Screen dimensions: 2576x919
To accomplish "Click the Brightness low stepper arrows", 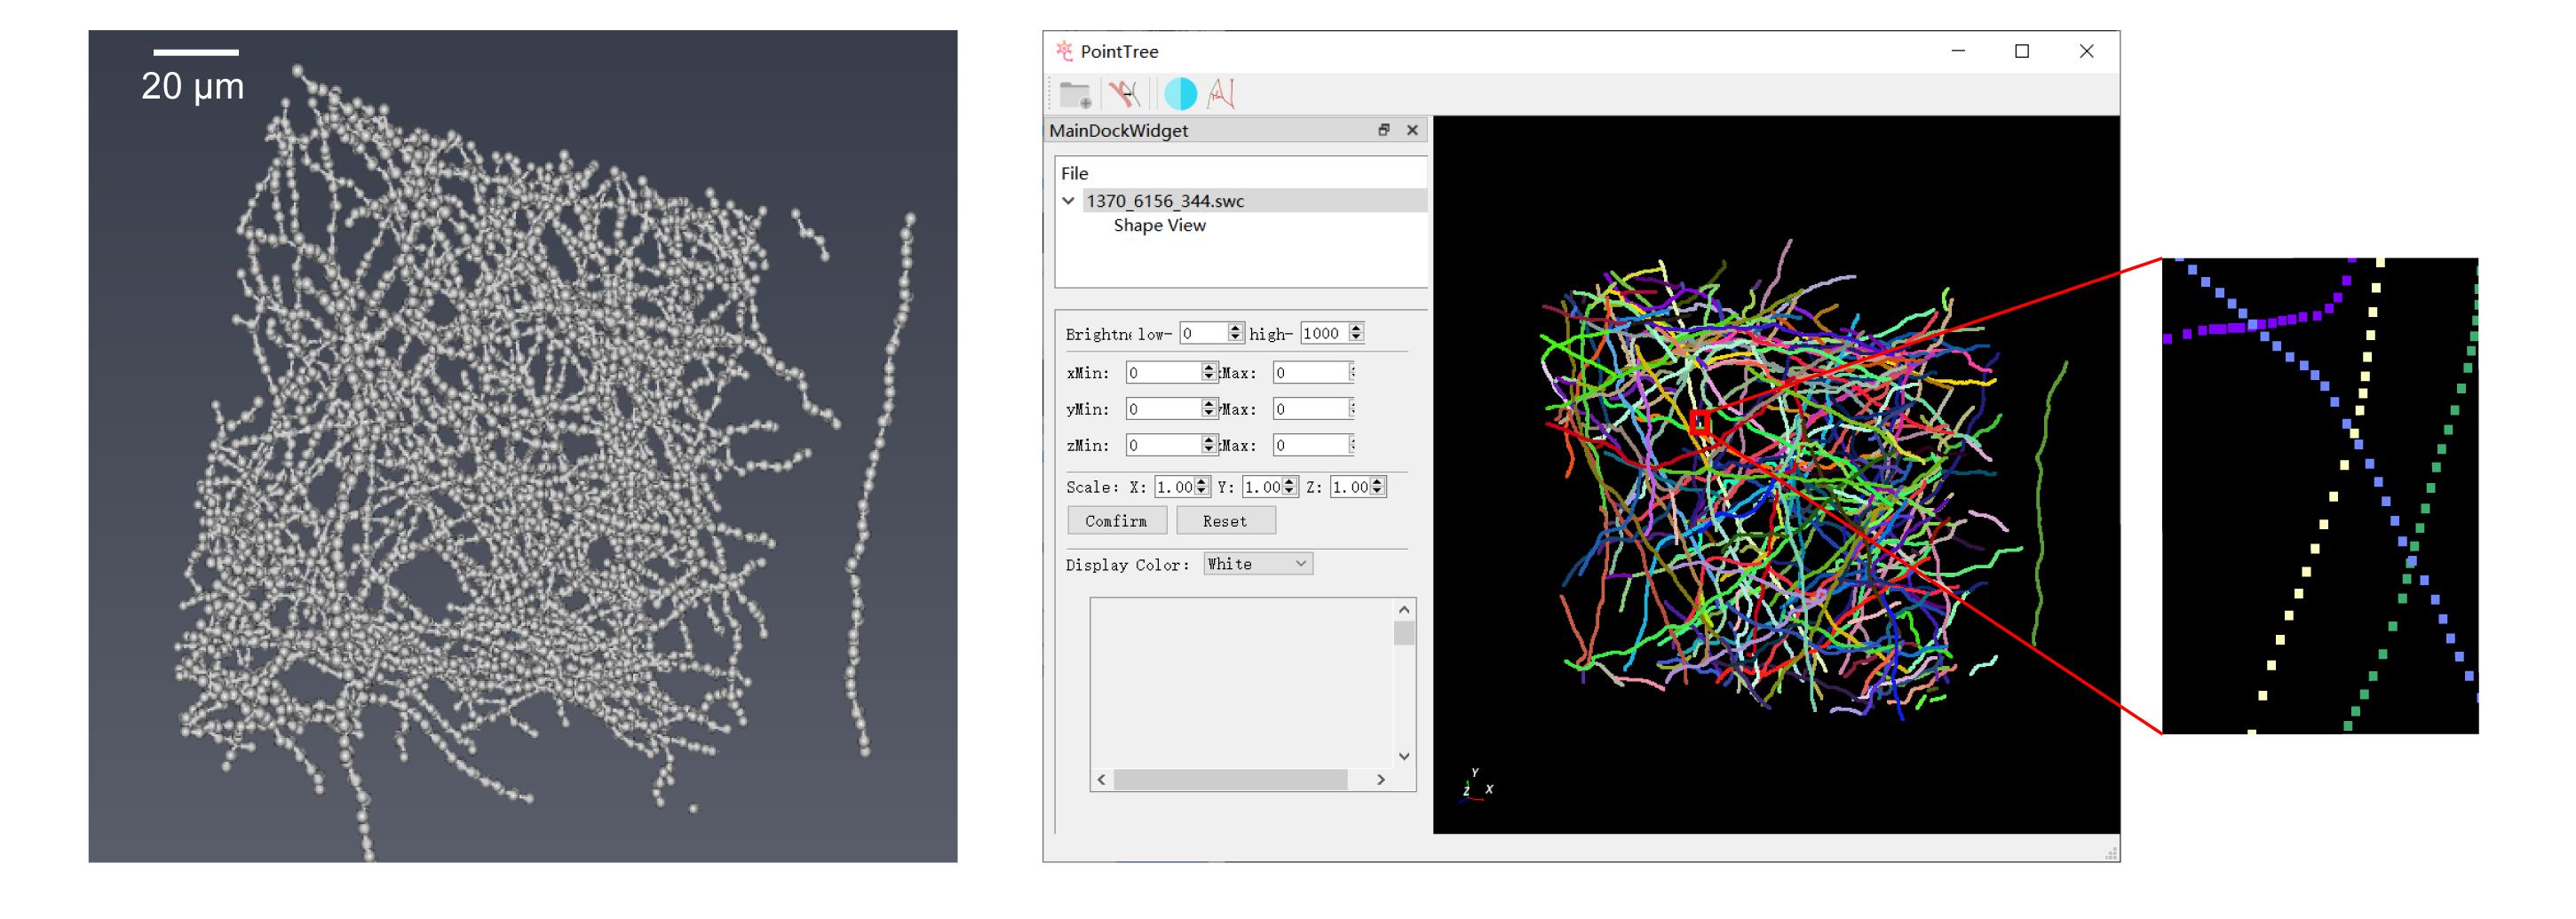I will [1235, 333].
